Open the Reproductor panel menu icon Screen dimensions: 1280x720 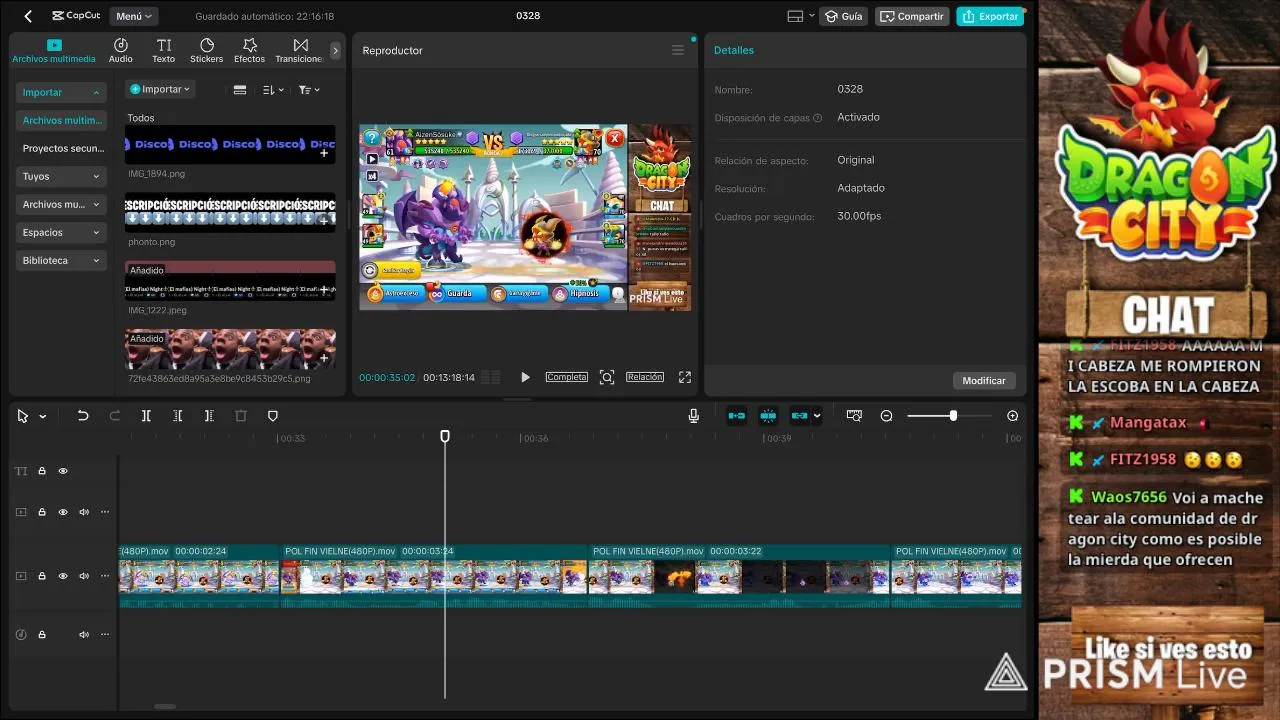[x=678, y=50]
